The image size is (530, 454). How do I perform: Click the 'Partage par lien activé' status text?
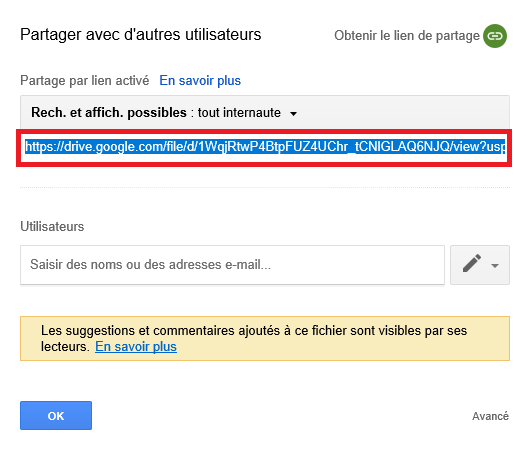(x=85, y=80)
